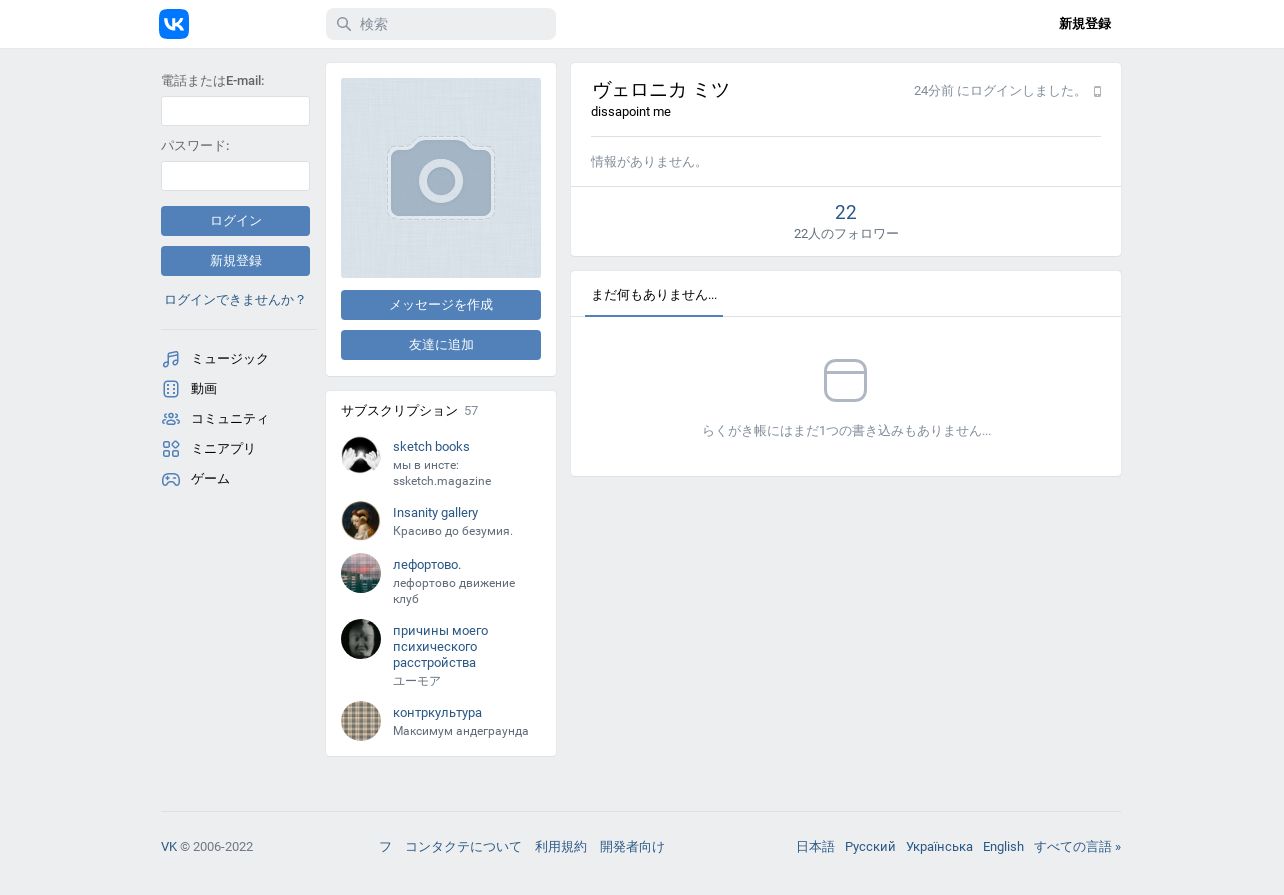Open コンタクテについて footer link
The image size is (1284, 895).
click(x=463, y=847)
